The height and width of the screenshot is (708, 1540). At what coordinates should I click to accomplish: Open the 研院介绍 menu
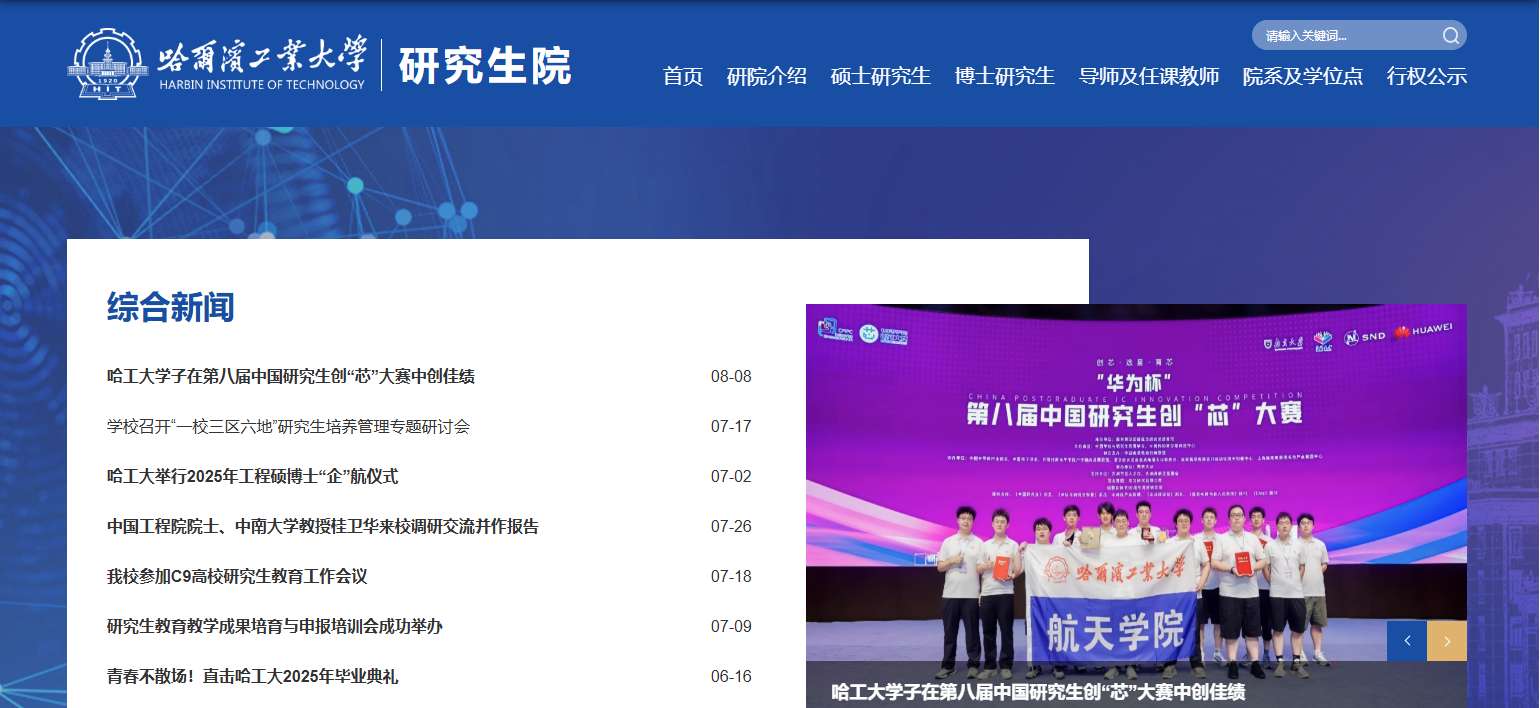pos(766,76)
